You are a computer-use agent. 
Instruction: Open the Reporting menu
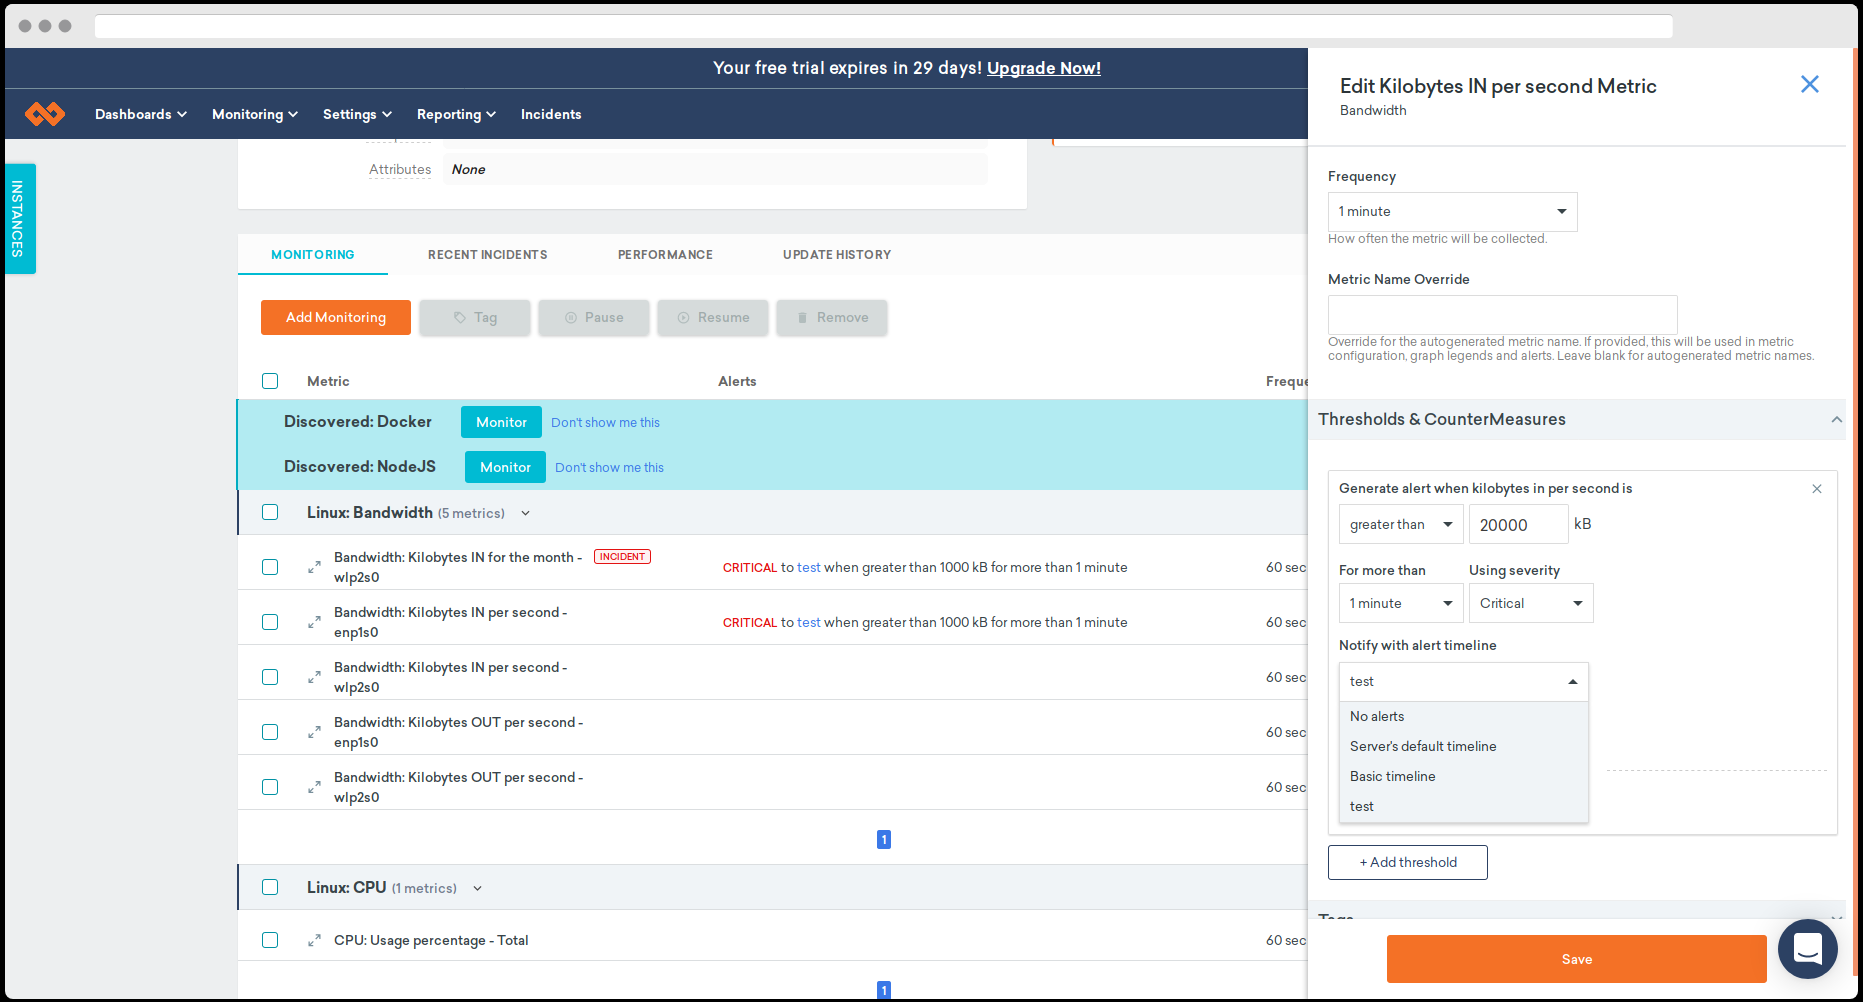pyautogui.click(x=456, y=114)
